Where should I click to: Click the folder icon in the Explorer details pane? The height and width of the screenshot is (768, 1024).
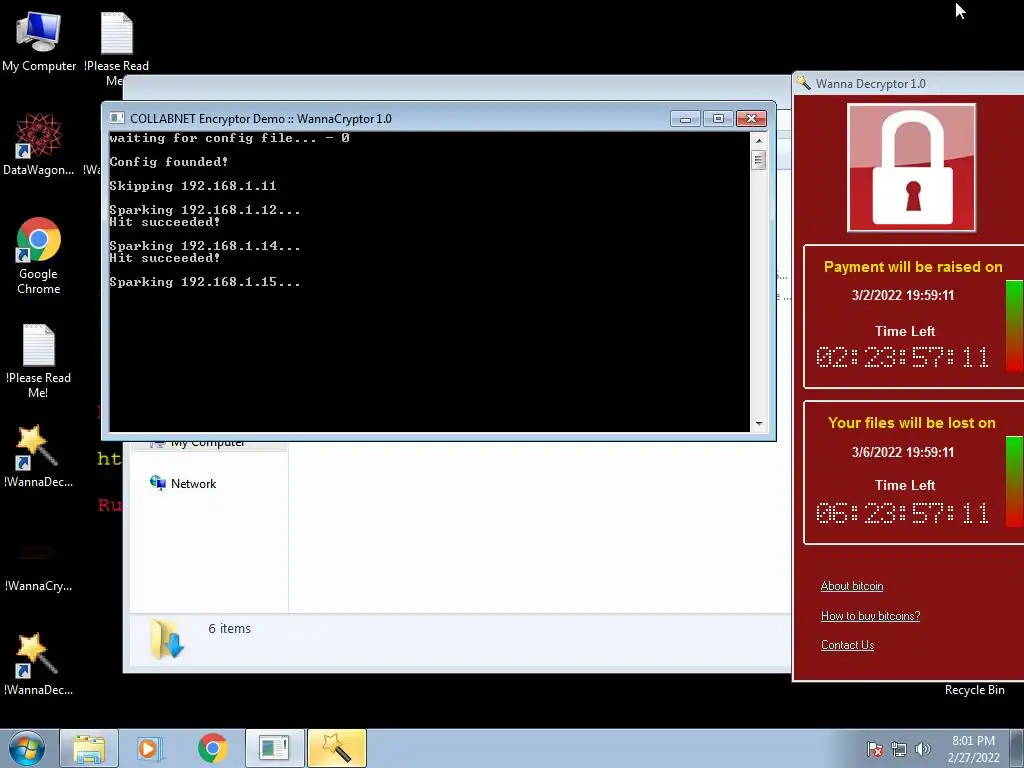(168, 640)
